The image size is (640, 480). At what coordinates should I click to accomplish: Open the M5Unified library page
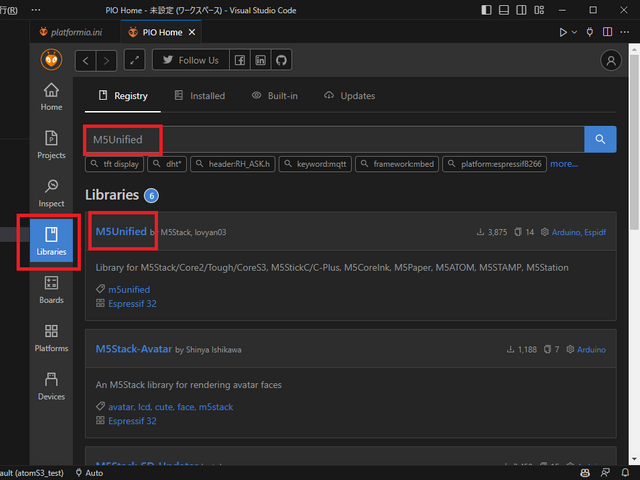pyautogui.click(x=121, y=231)
